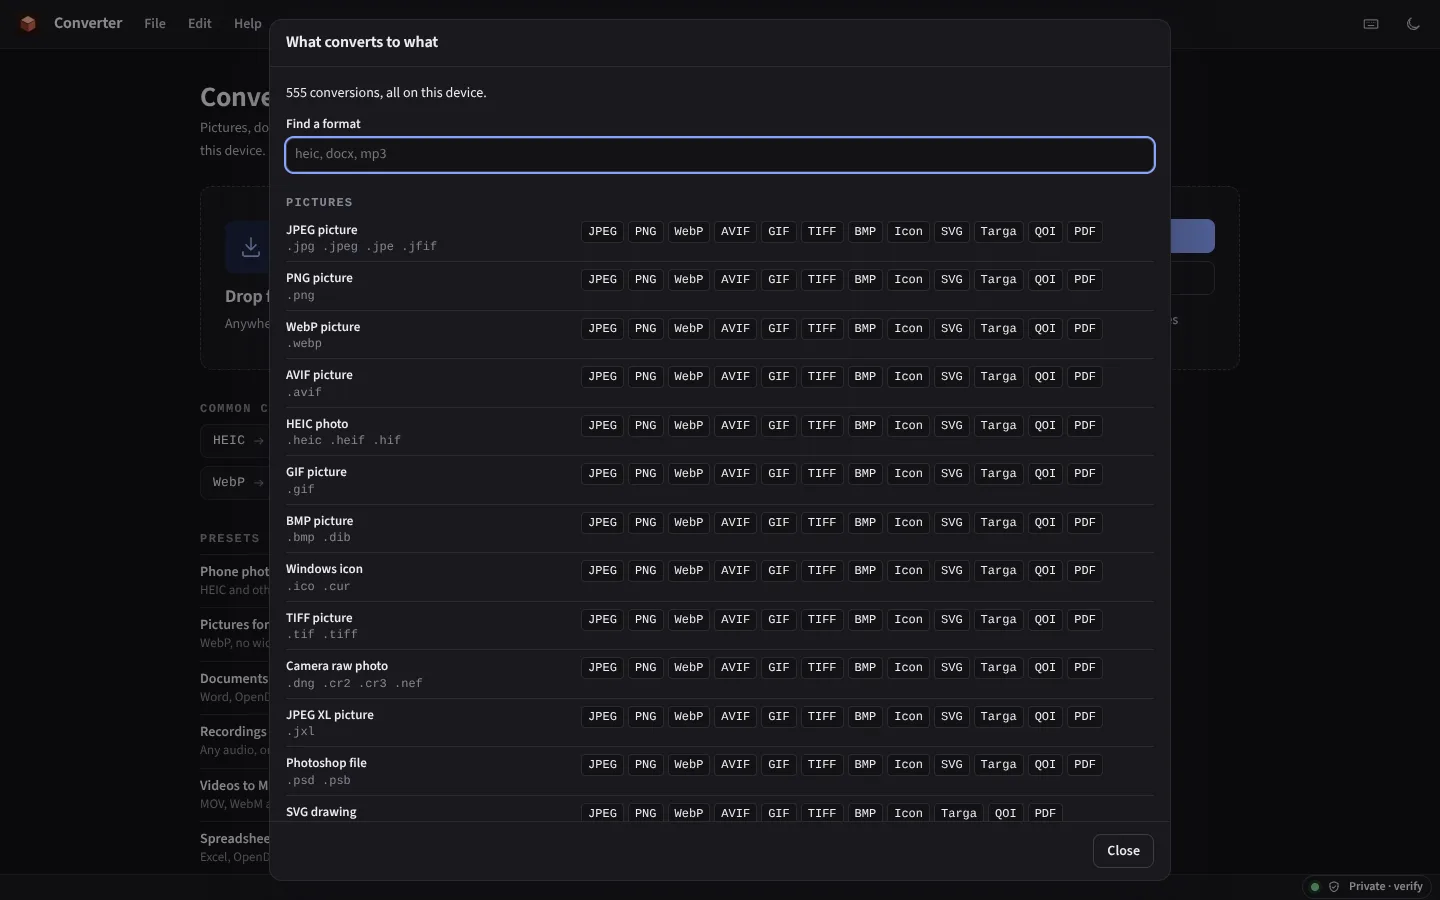Open the Help menu

(247, 24)
